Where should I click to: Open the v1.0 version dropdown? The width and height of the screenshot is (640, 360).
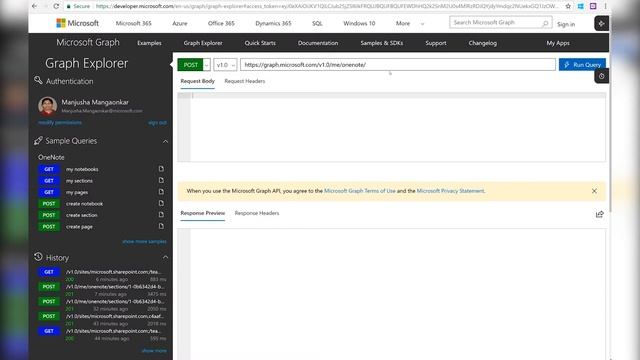(x=225, y=65)
